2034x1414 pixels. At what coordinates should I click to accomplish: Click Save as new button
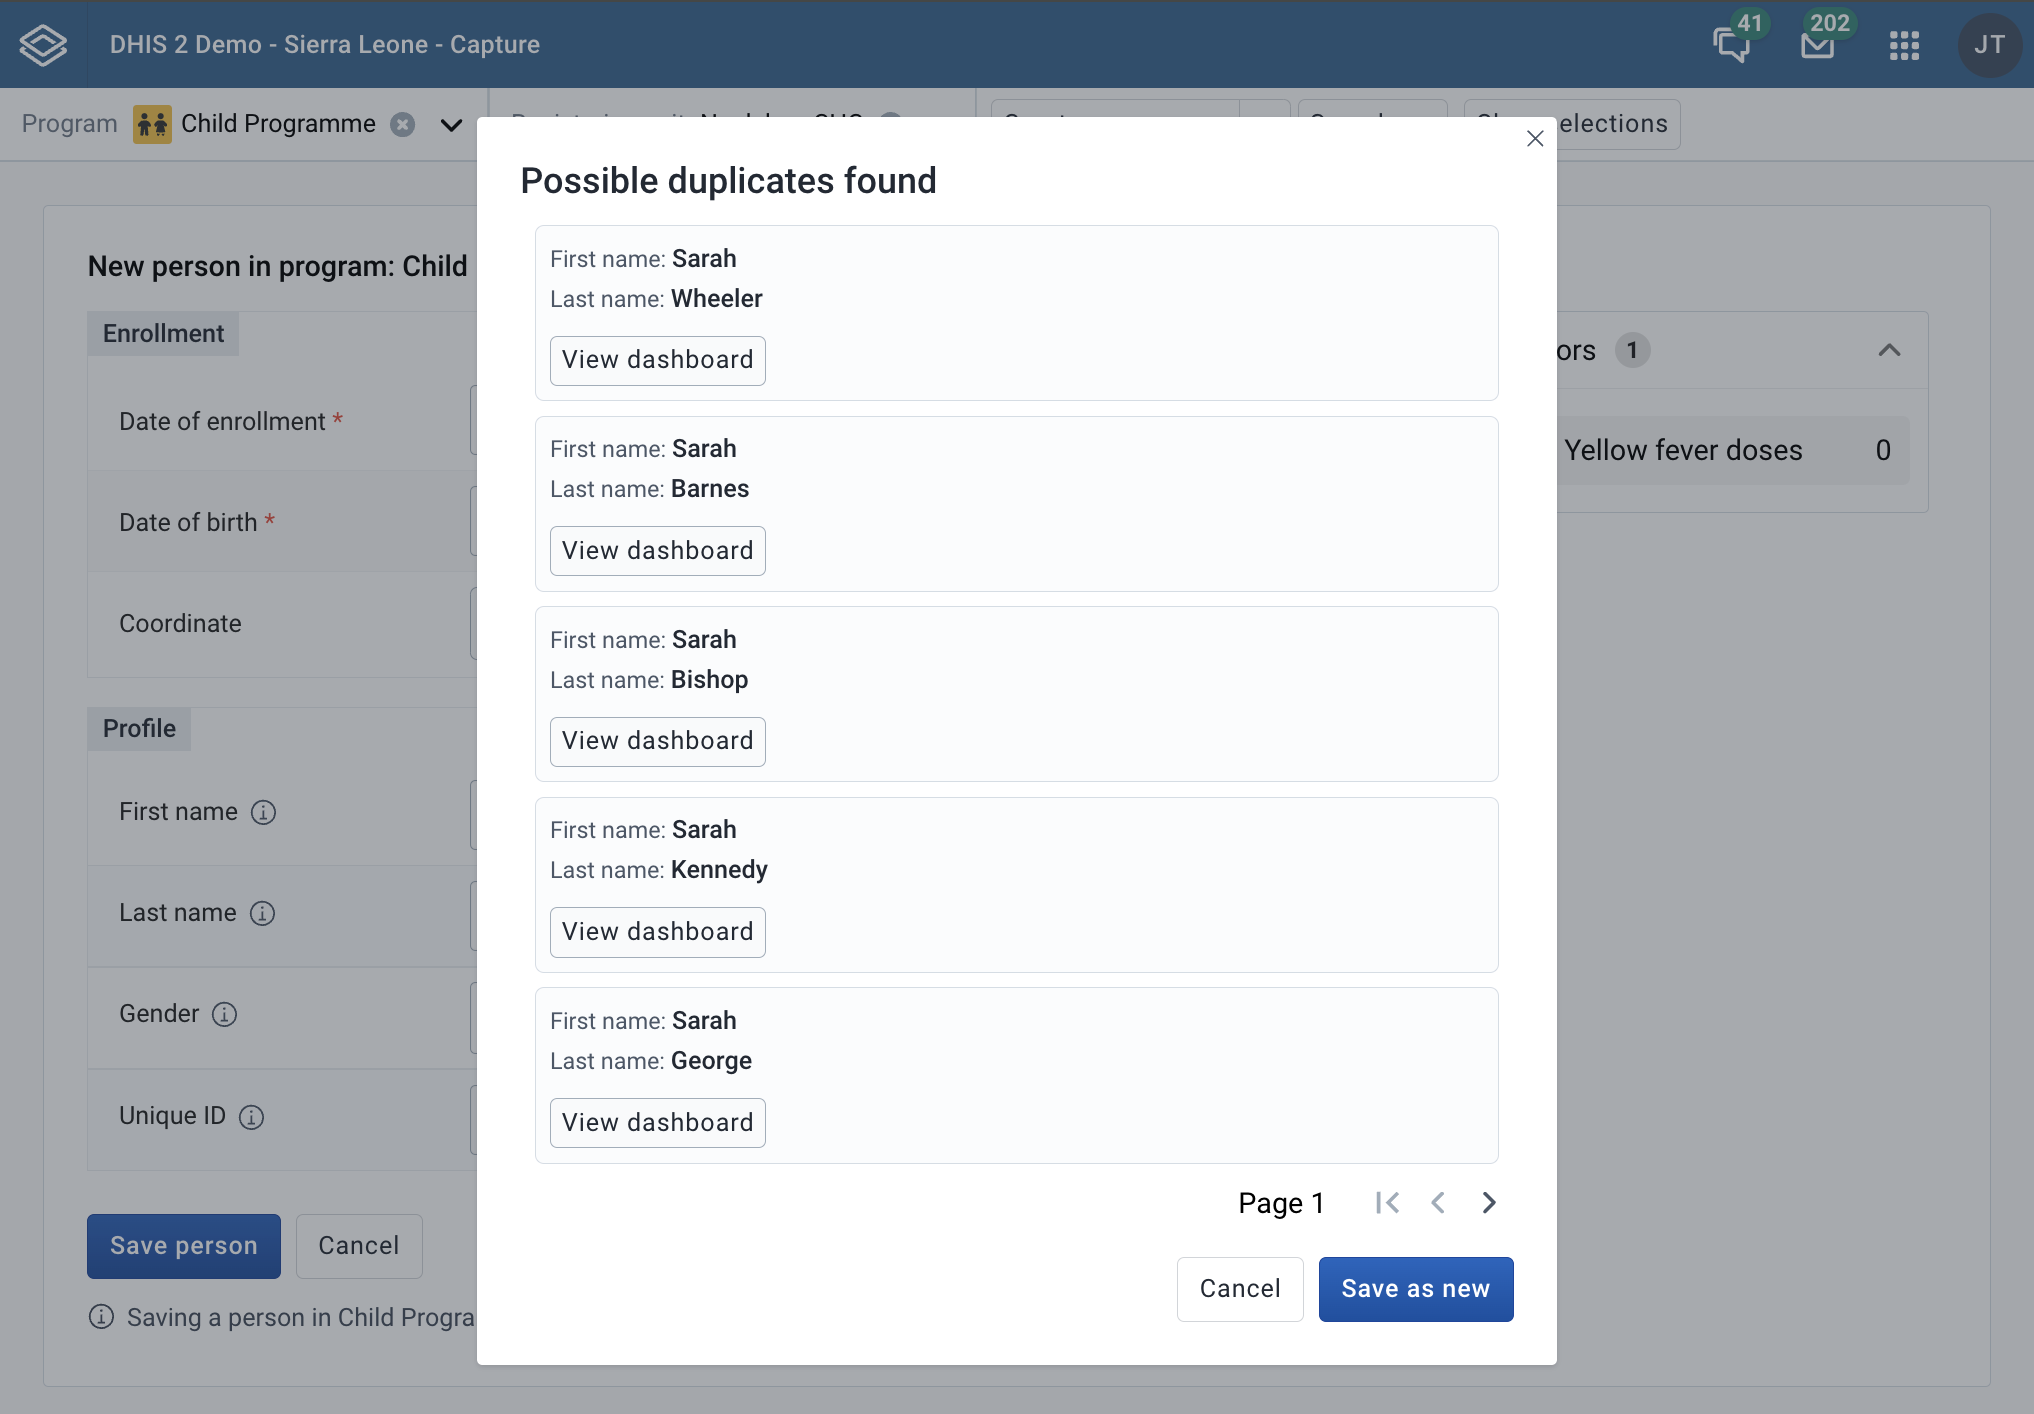point(1415,1289)
